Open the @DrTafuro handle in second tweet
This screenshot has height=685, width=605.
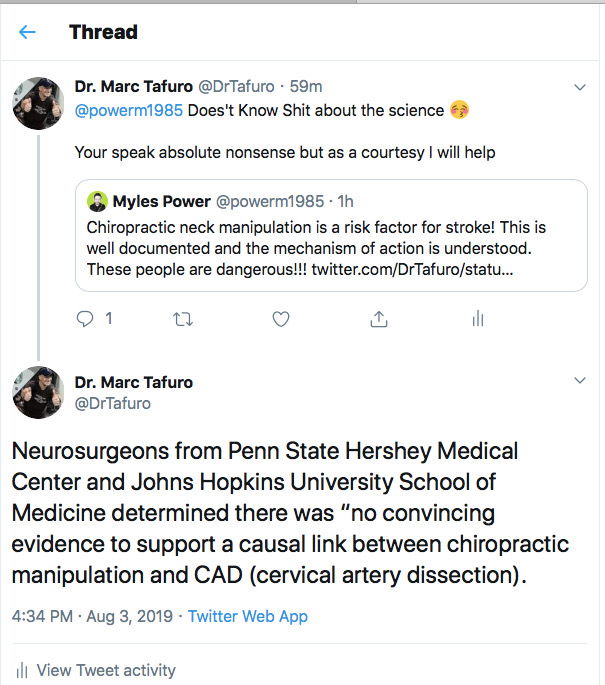[113, 403]
